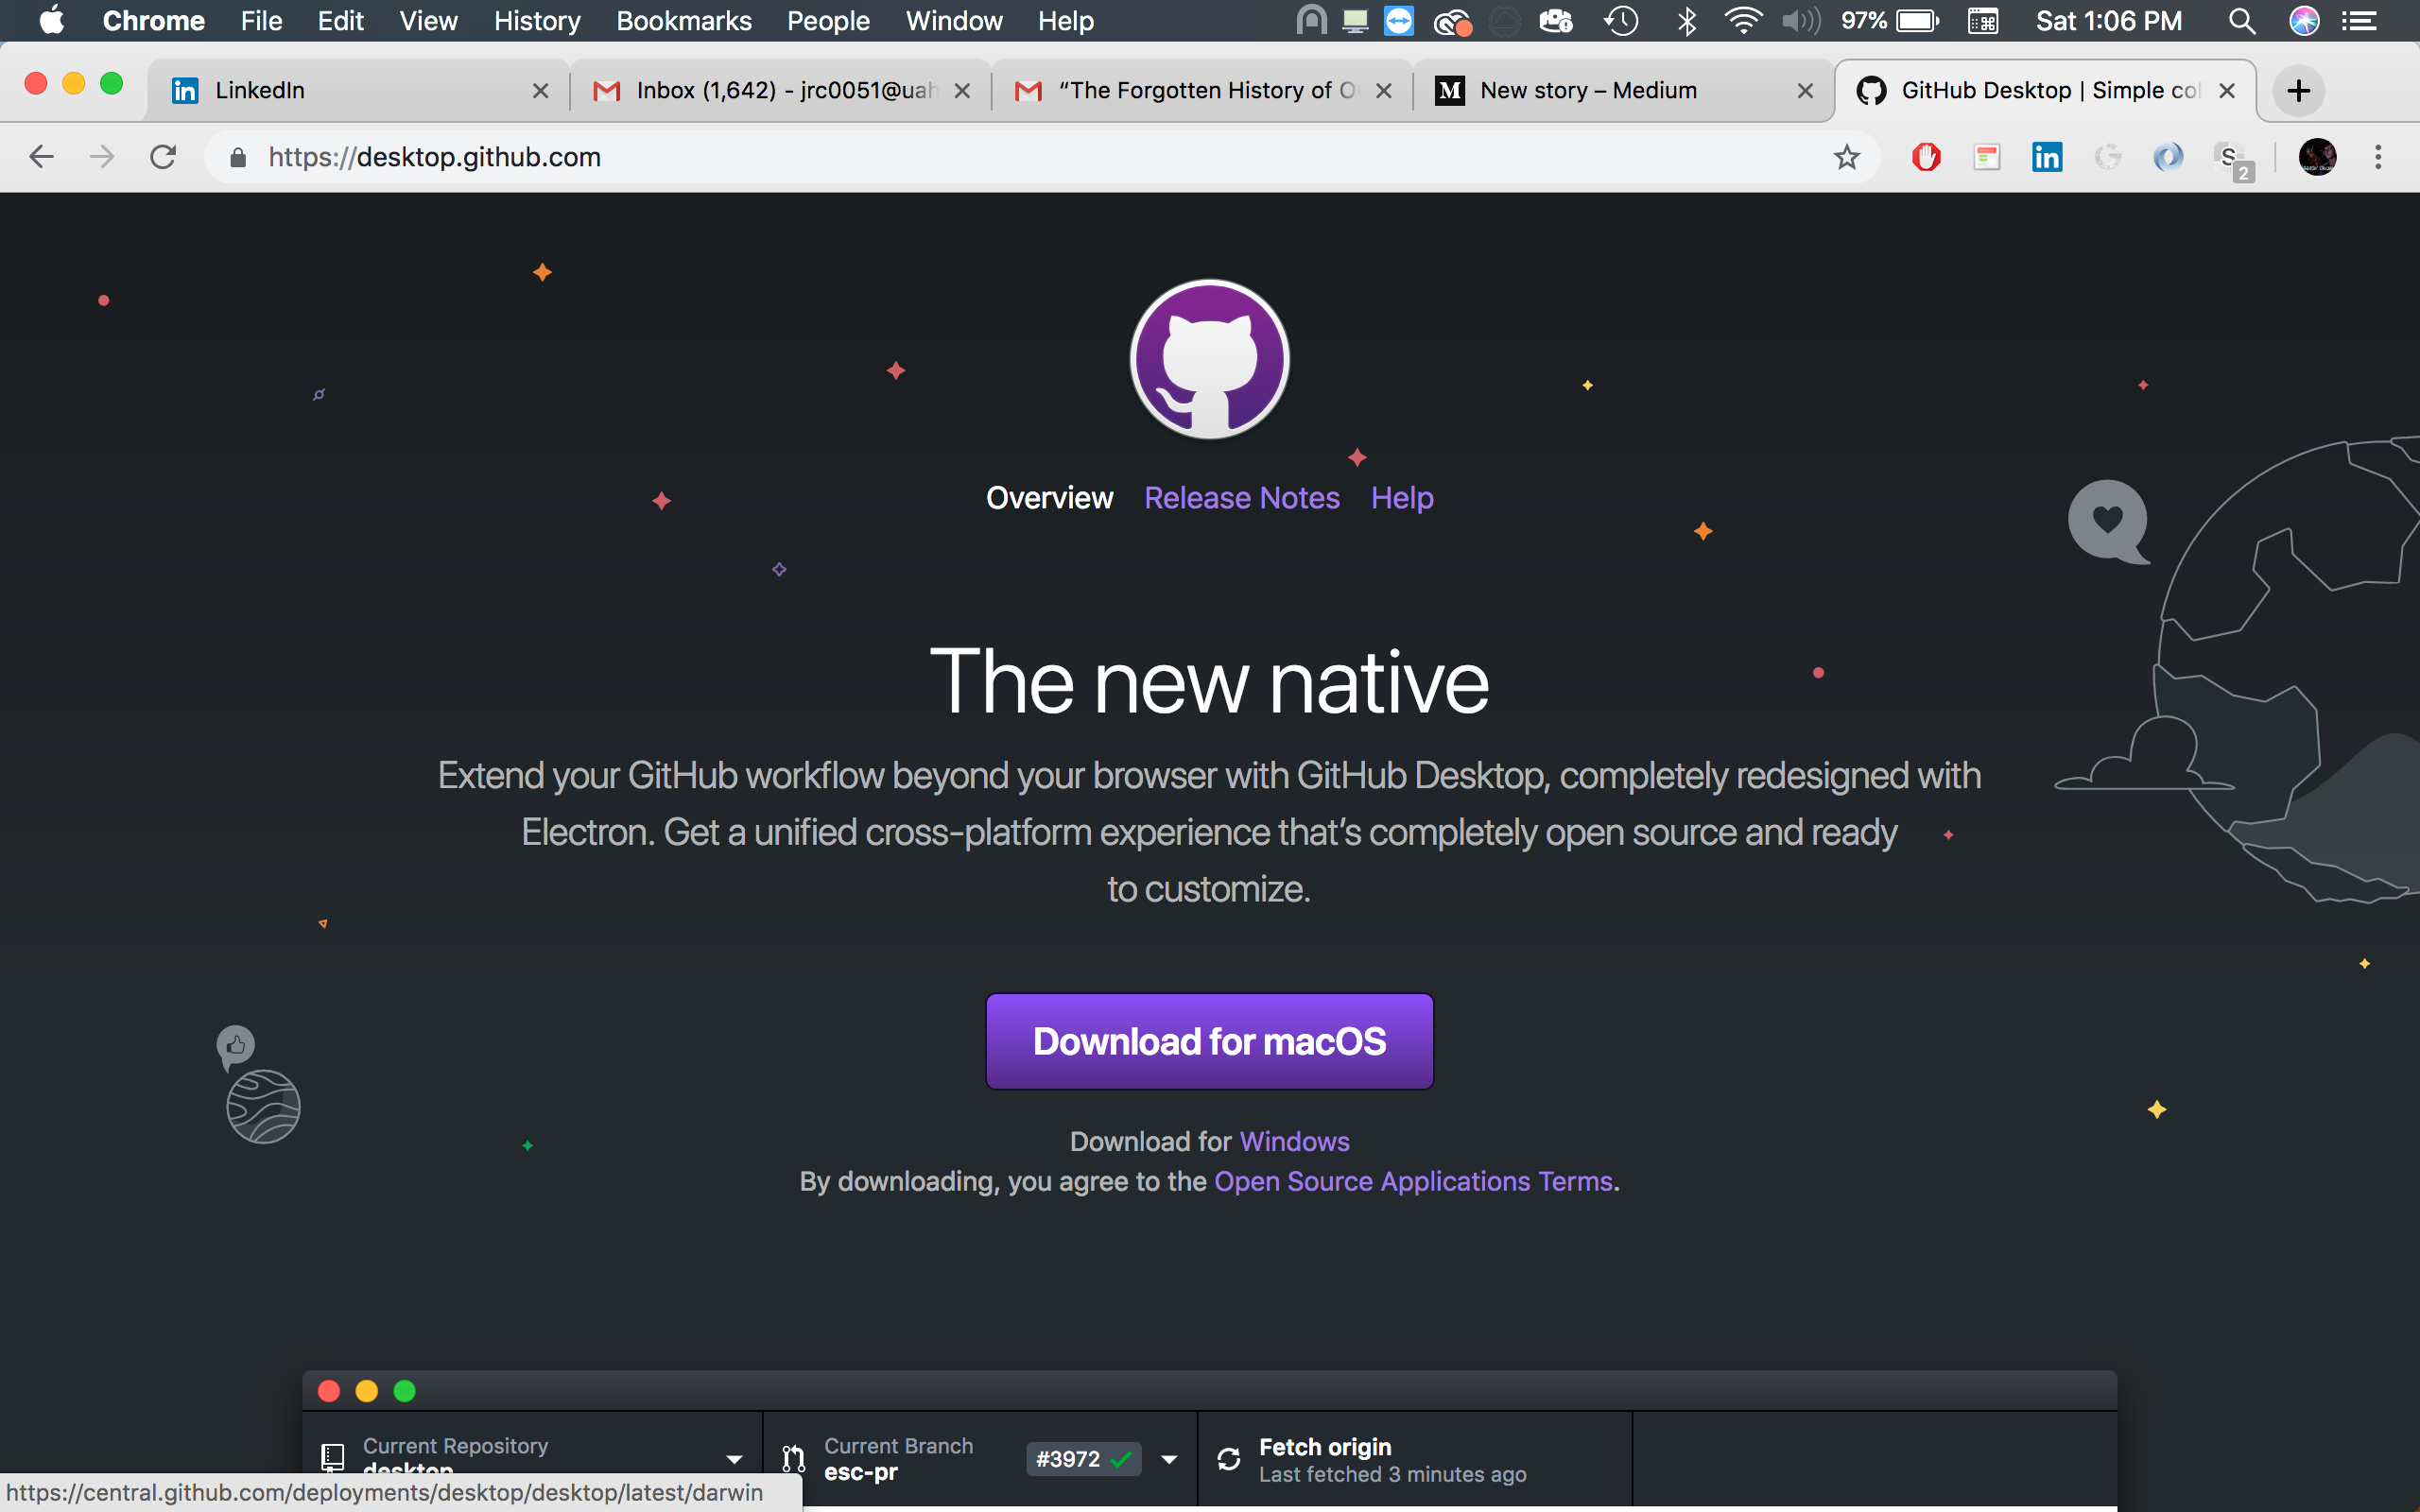Switch to the New story – Medium tab
Viewport: 2420px width, 1512px height.
coord(1588,91)
